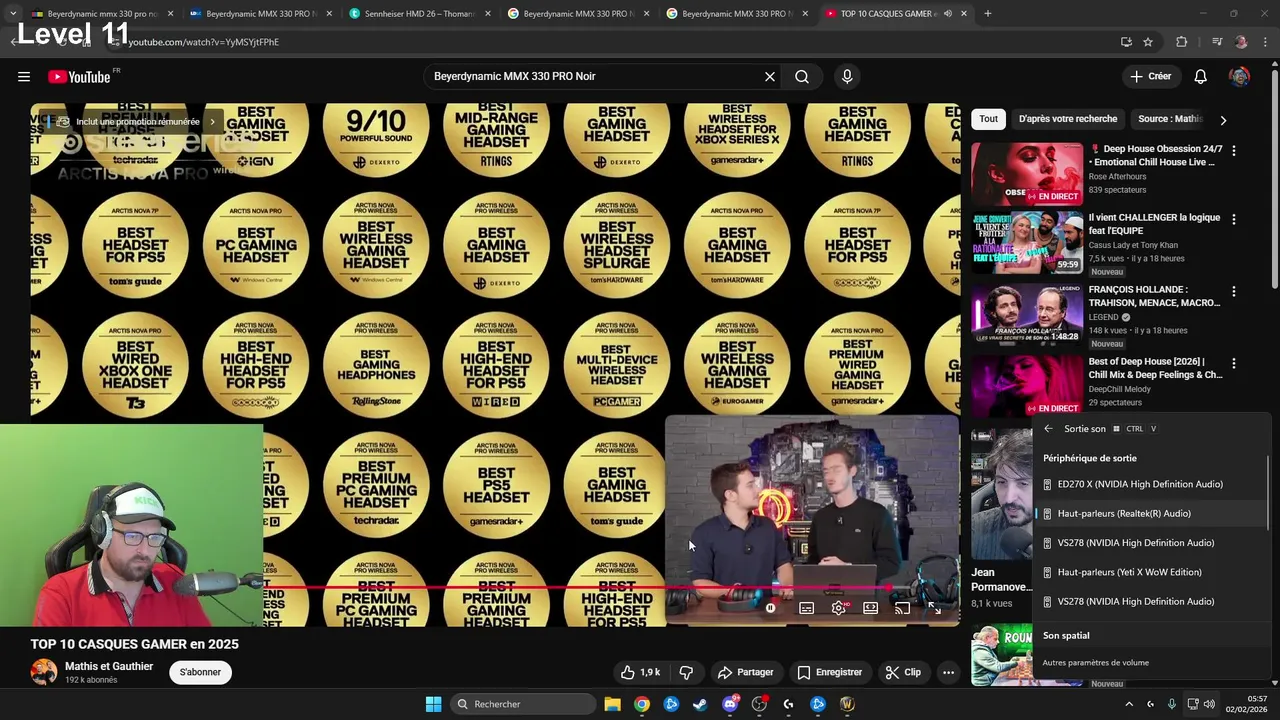This screenshot has height=720, width=1280.
Task: Cast the video to a device
Action: [902, 607]
